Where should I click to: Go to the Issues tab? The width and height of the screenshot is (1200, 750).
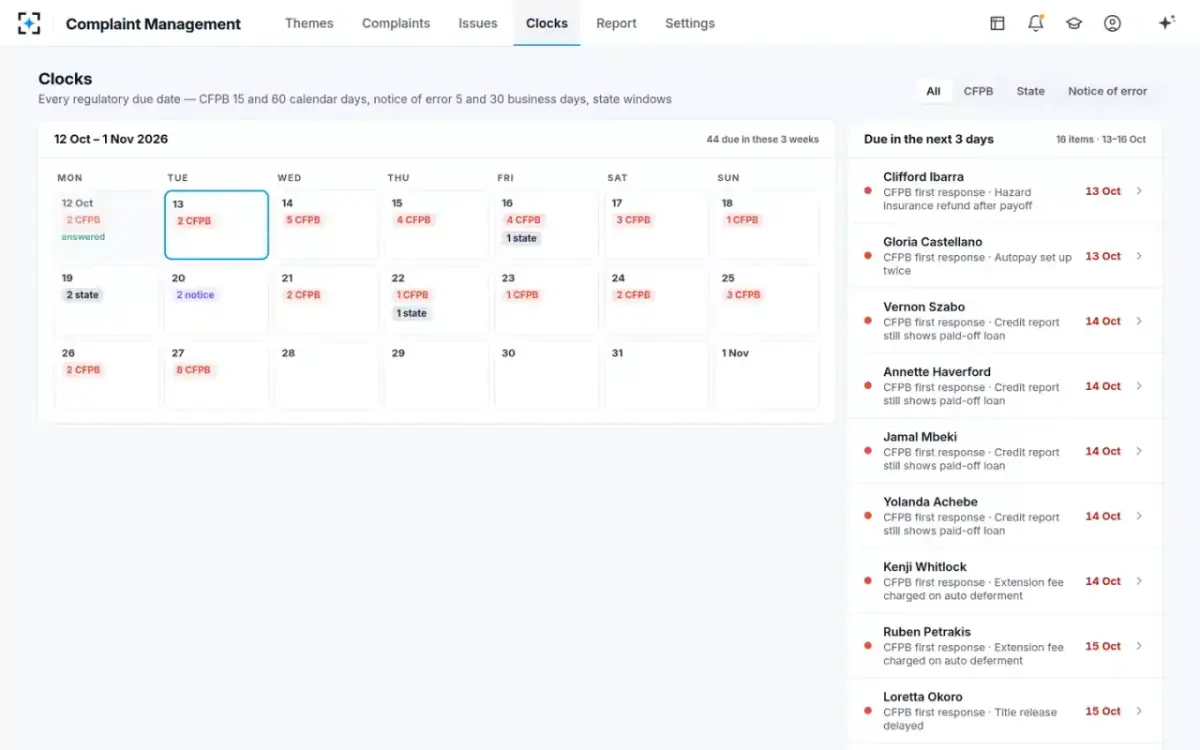pyautogui.click(x=478, y=23)
